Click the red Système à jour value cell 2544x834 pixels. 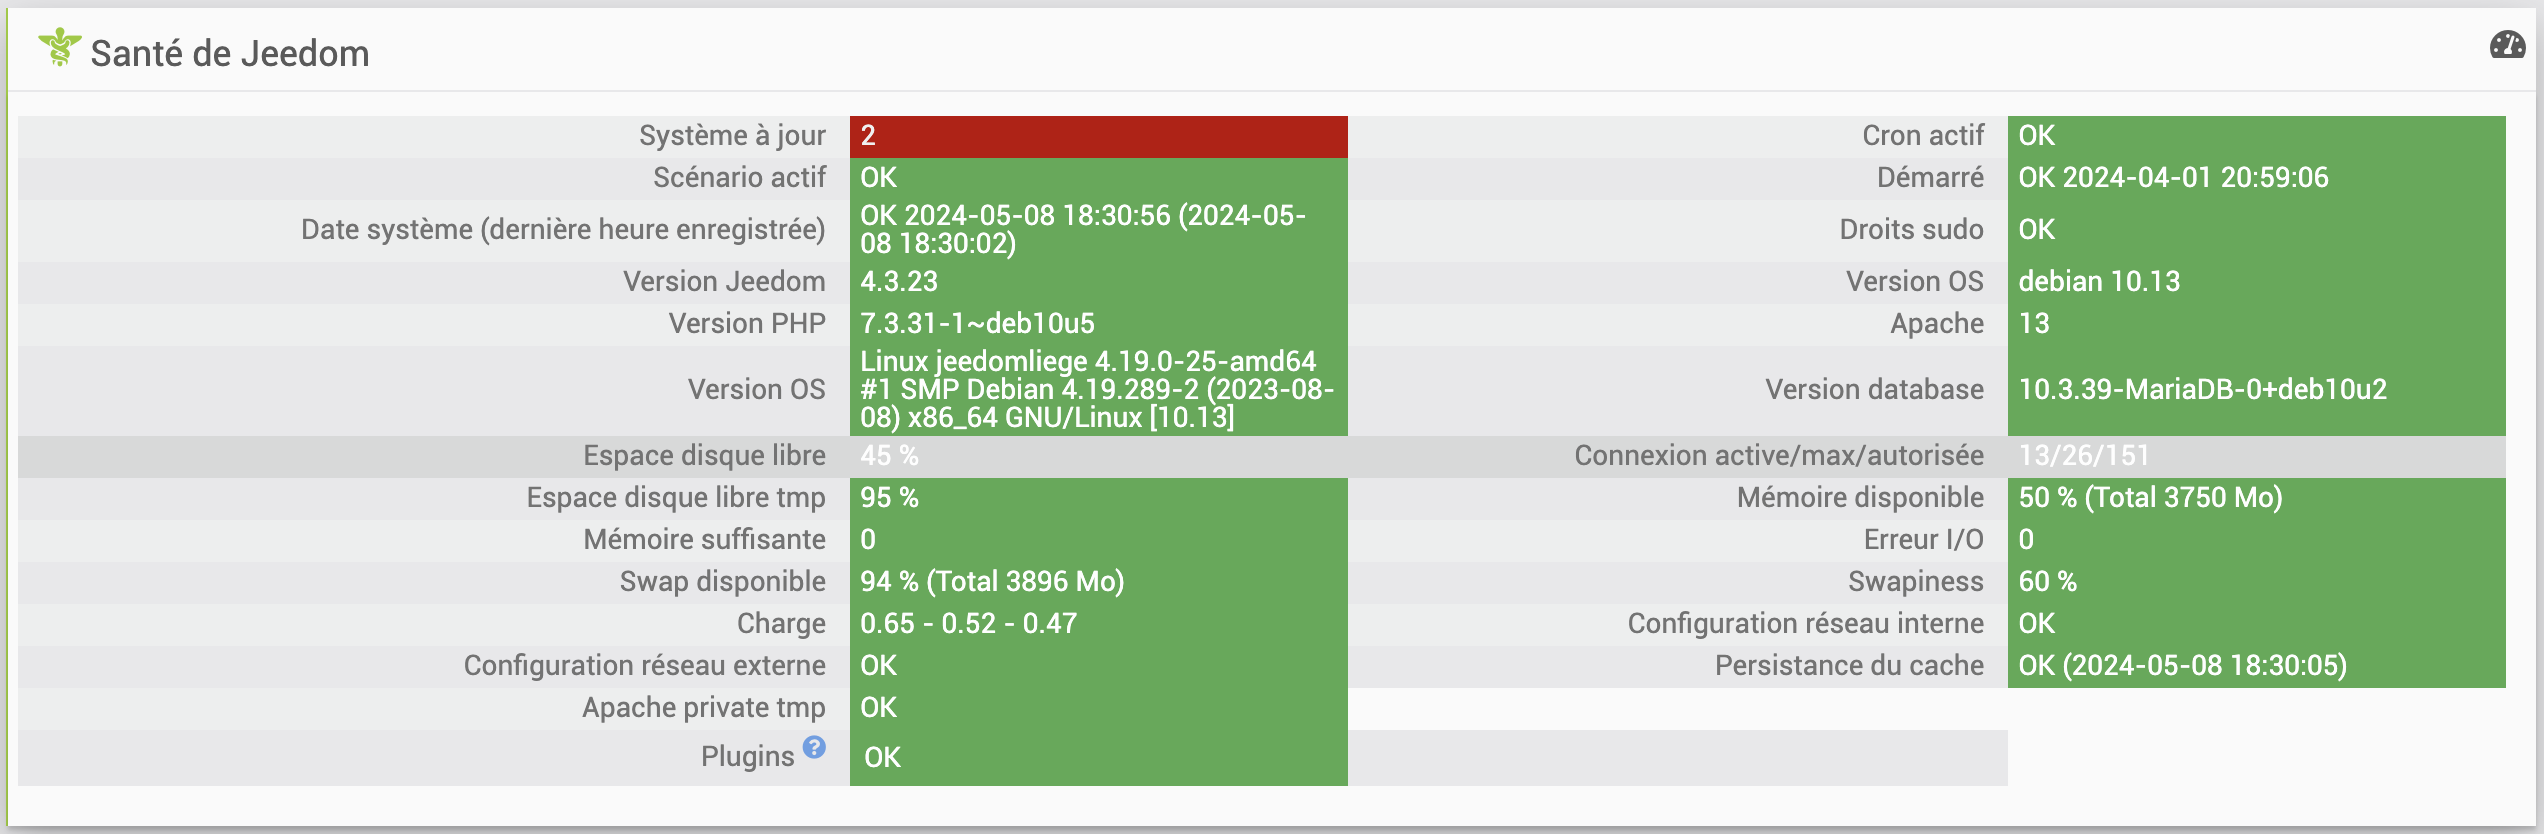click(1098, 136)
